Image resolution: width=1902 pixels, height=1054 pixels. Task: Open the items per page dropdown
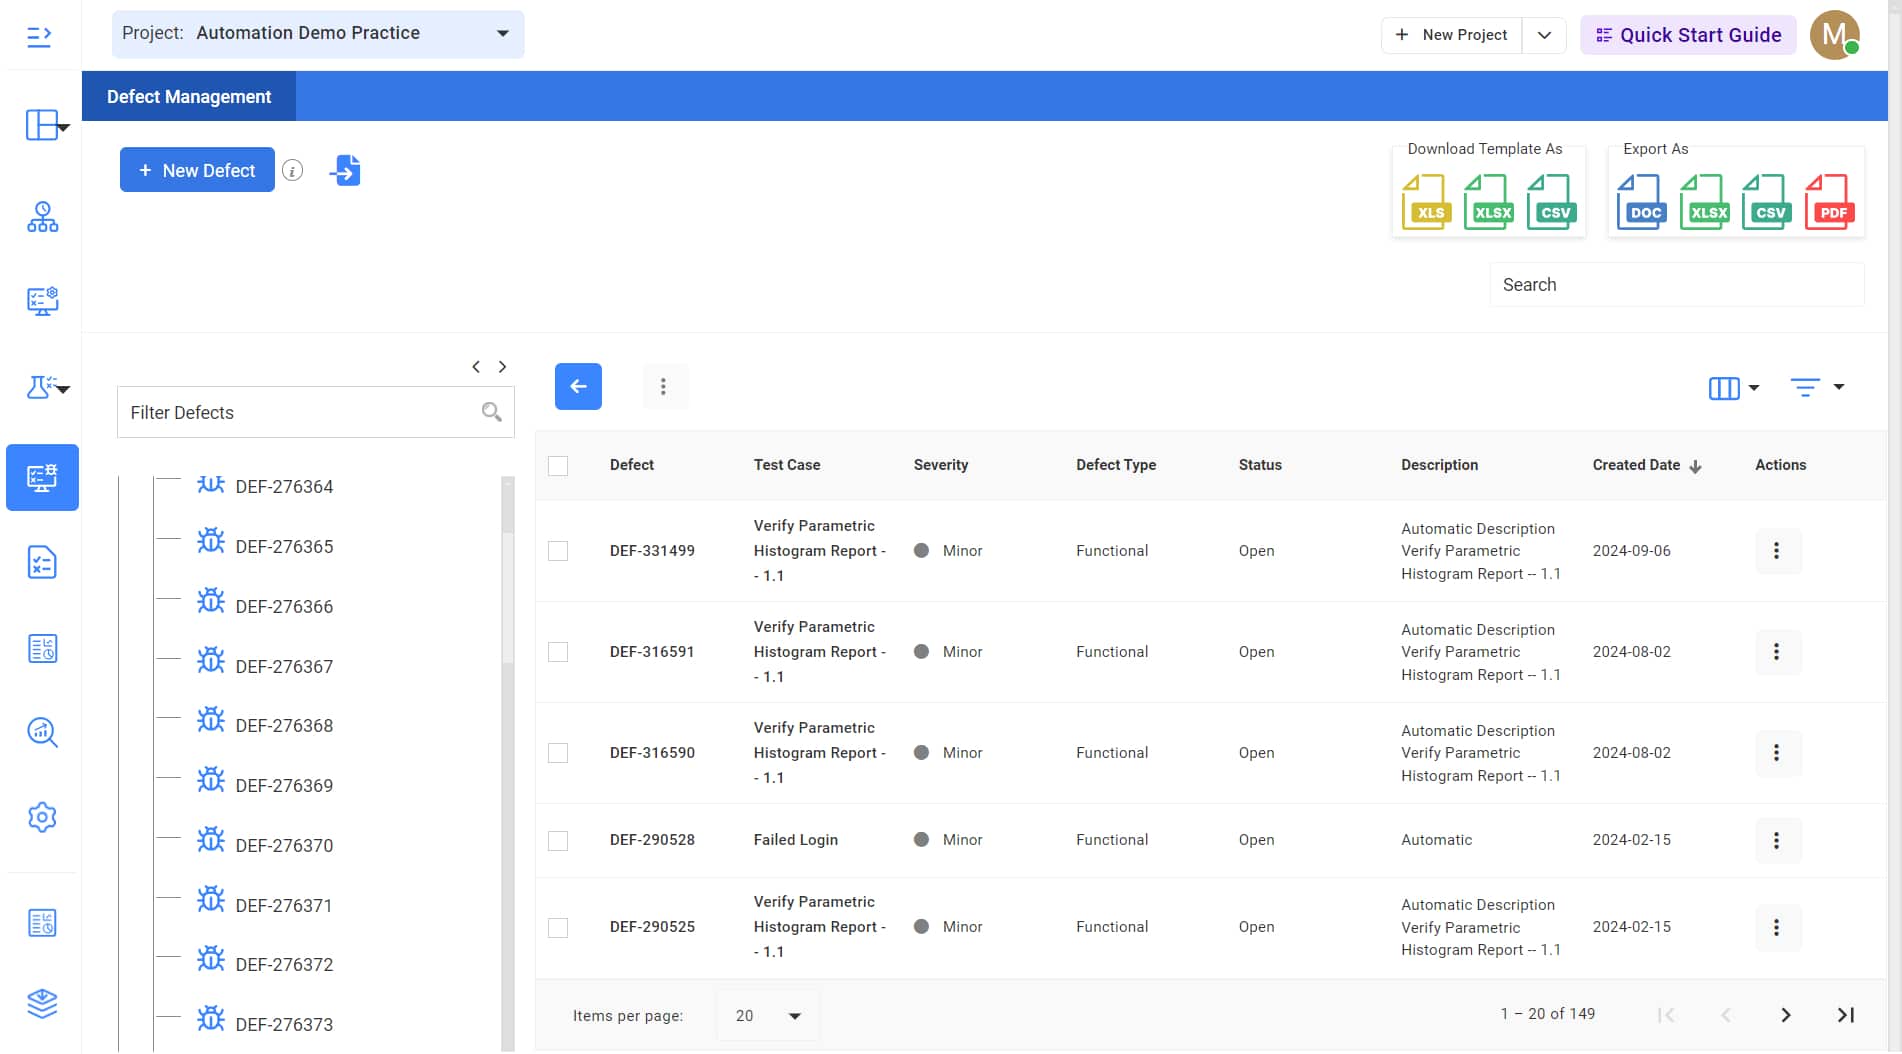[767, 1016]
